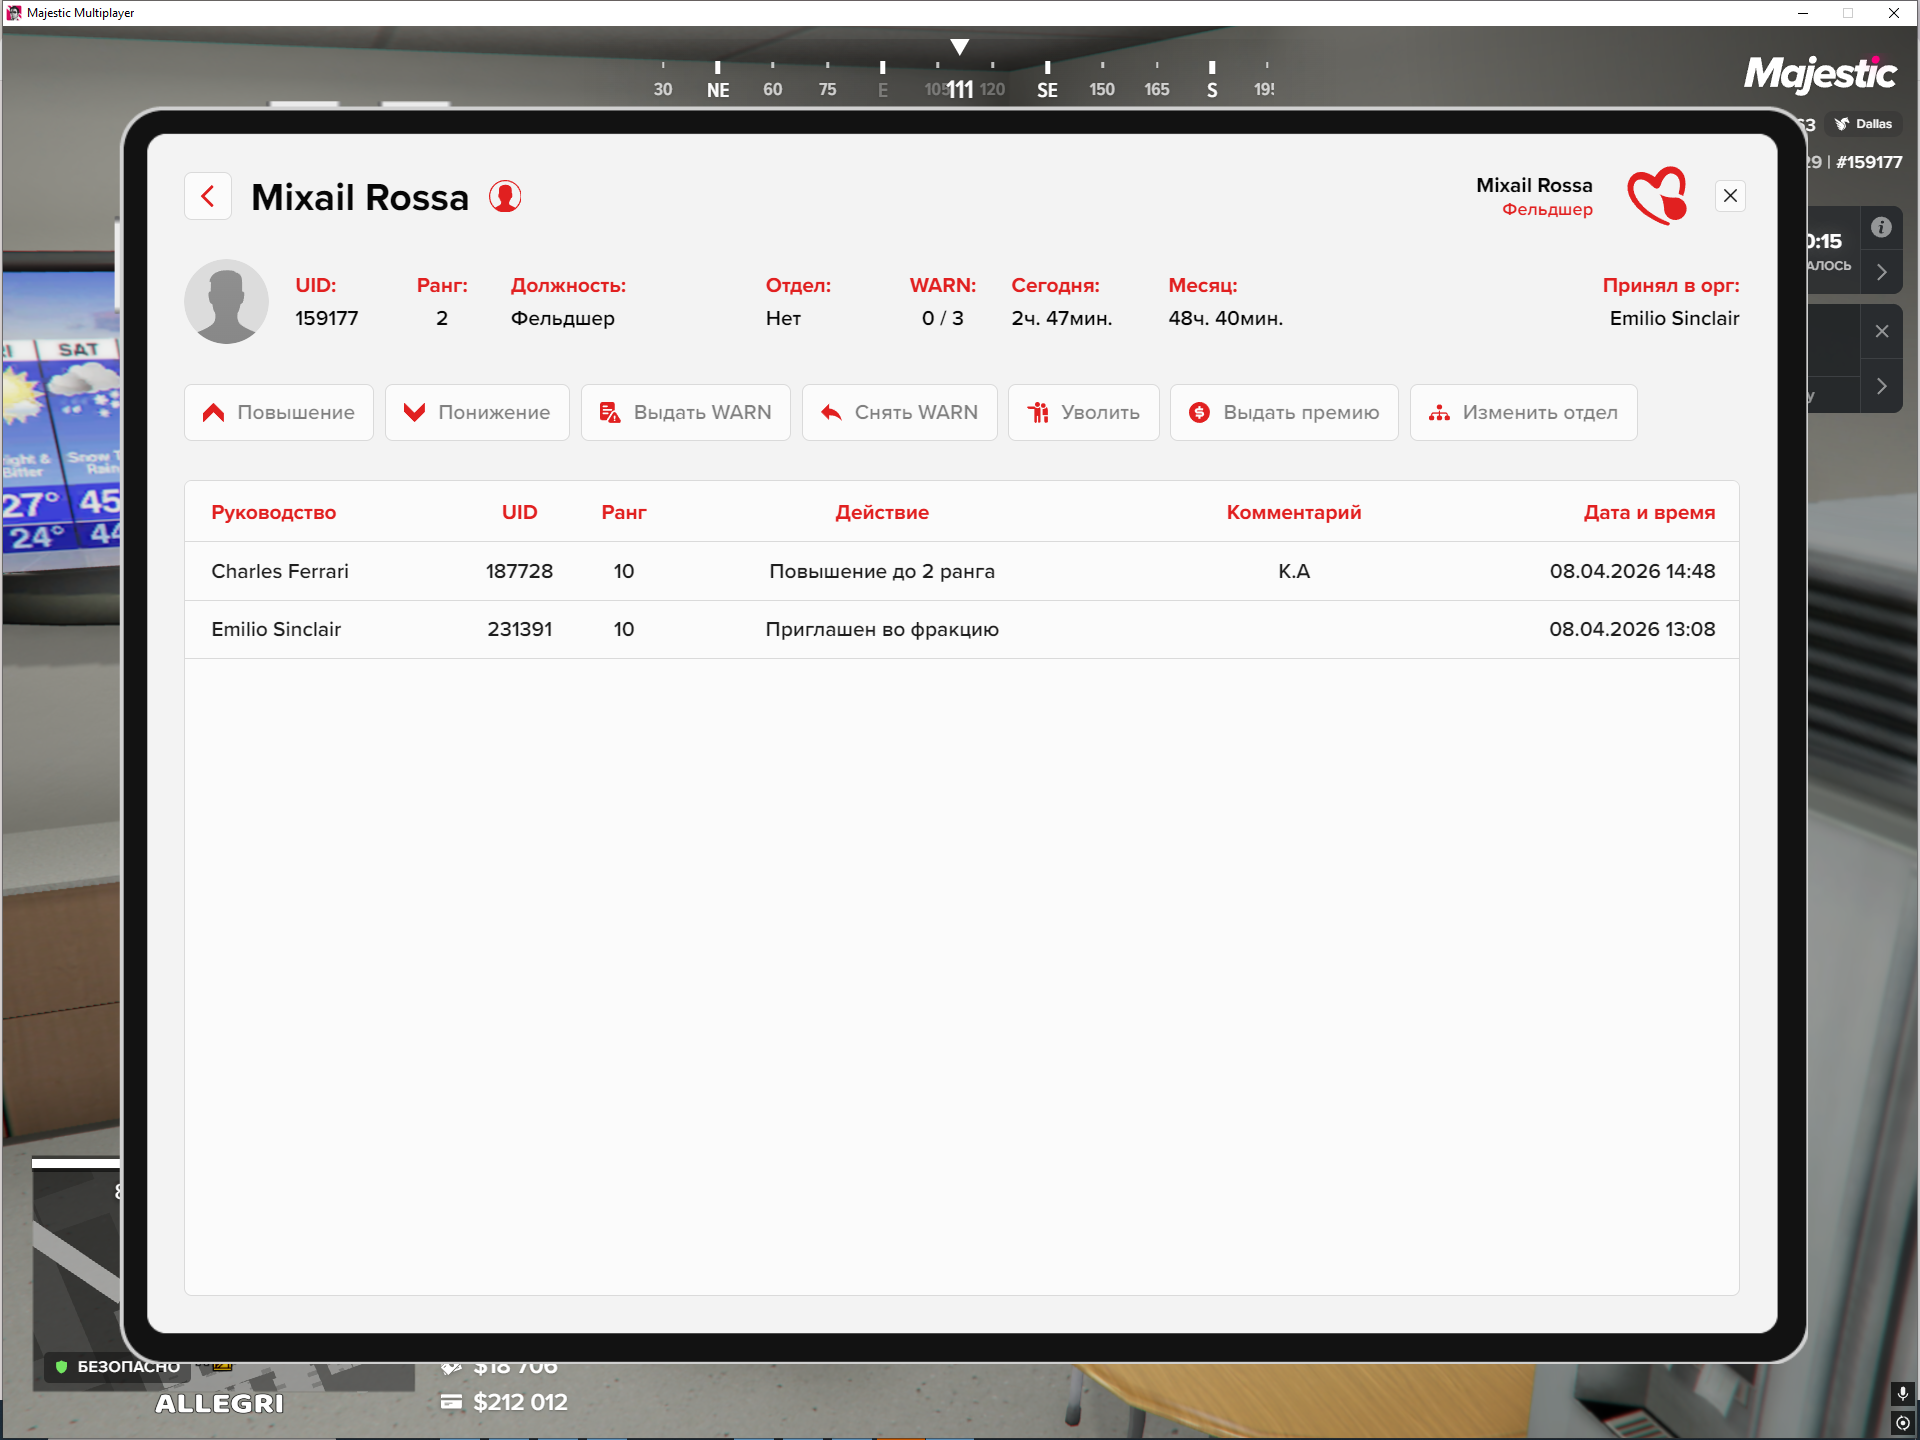This screenshot has width=1920, height=1440.
Task: Click the Руководство column header
Action: click(273, 512)
